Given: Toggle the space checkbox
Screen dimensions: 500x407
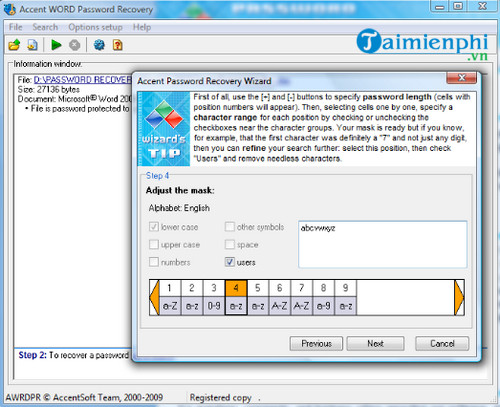Looking at the screenshot, I should 230,245.
